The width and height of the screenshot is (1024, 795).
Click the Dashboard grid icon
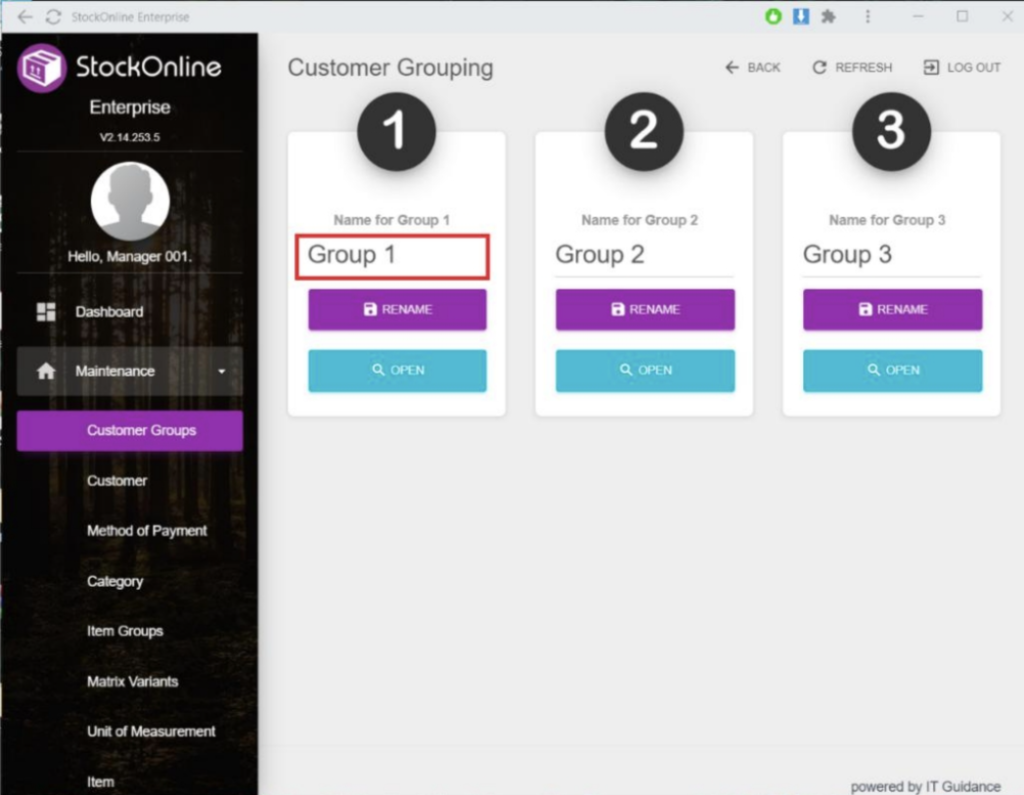coord(46,312)
